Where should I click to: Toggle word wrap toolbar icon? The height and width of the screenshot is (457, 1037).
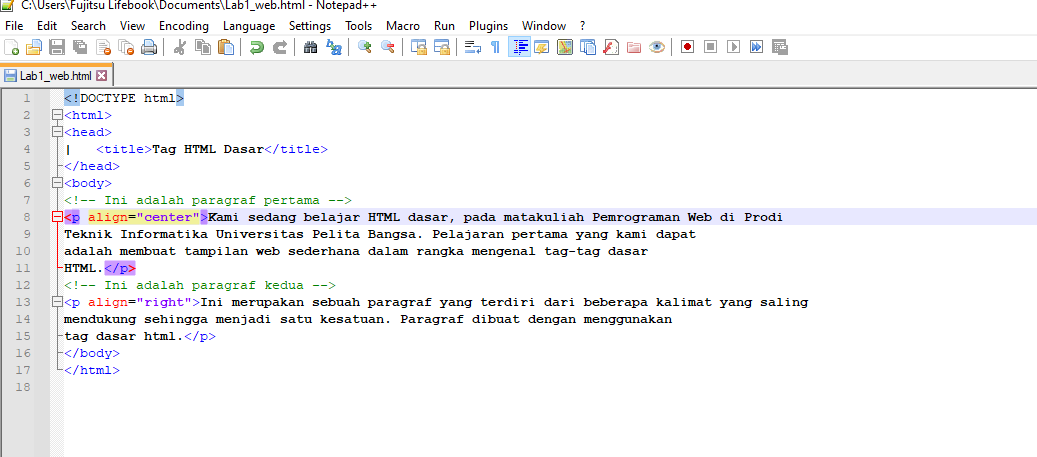coord(472,47)
